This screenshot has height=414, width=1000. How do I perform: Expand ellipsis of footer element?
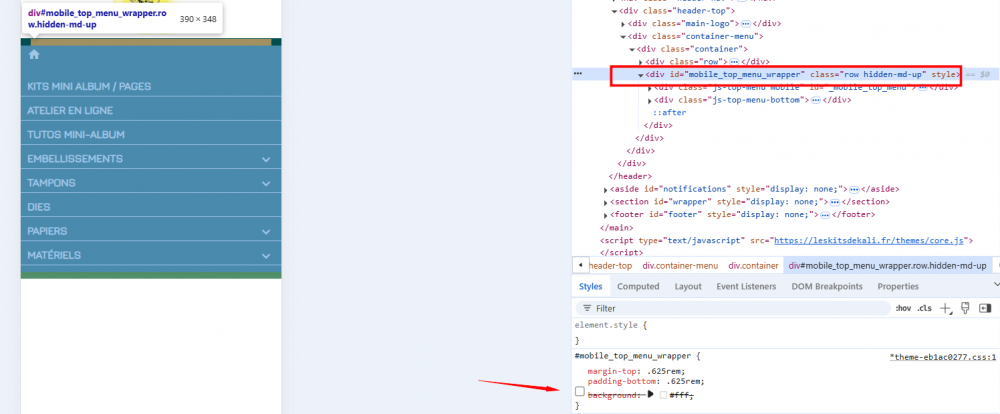825,215
